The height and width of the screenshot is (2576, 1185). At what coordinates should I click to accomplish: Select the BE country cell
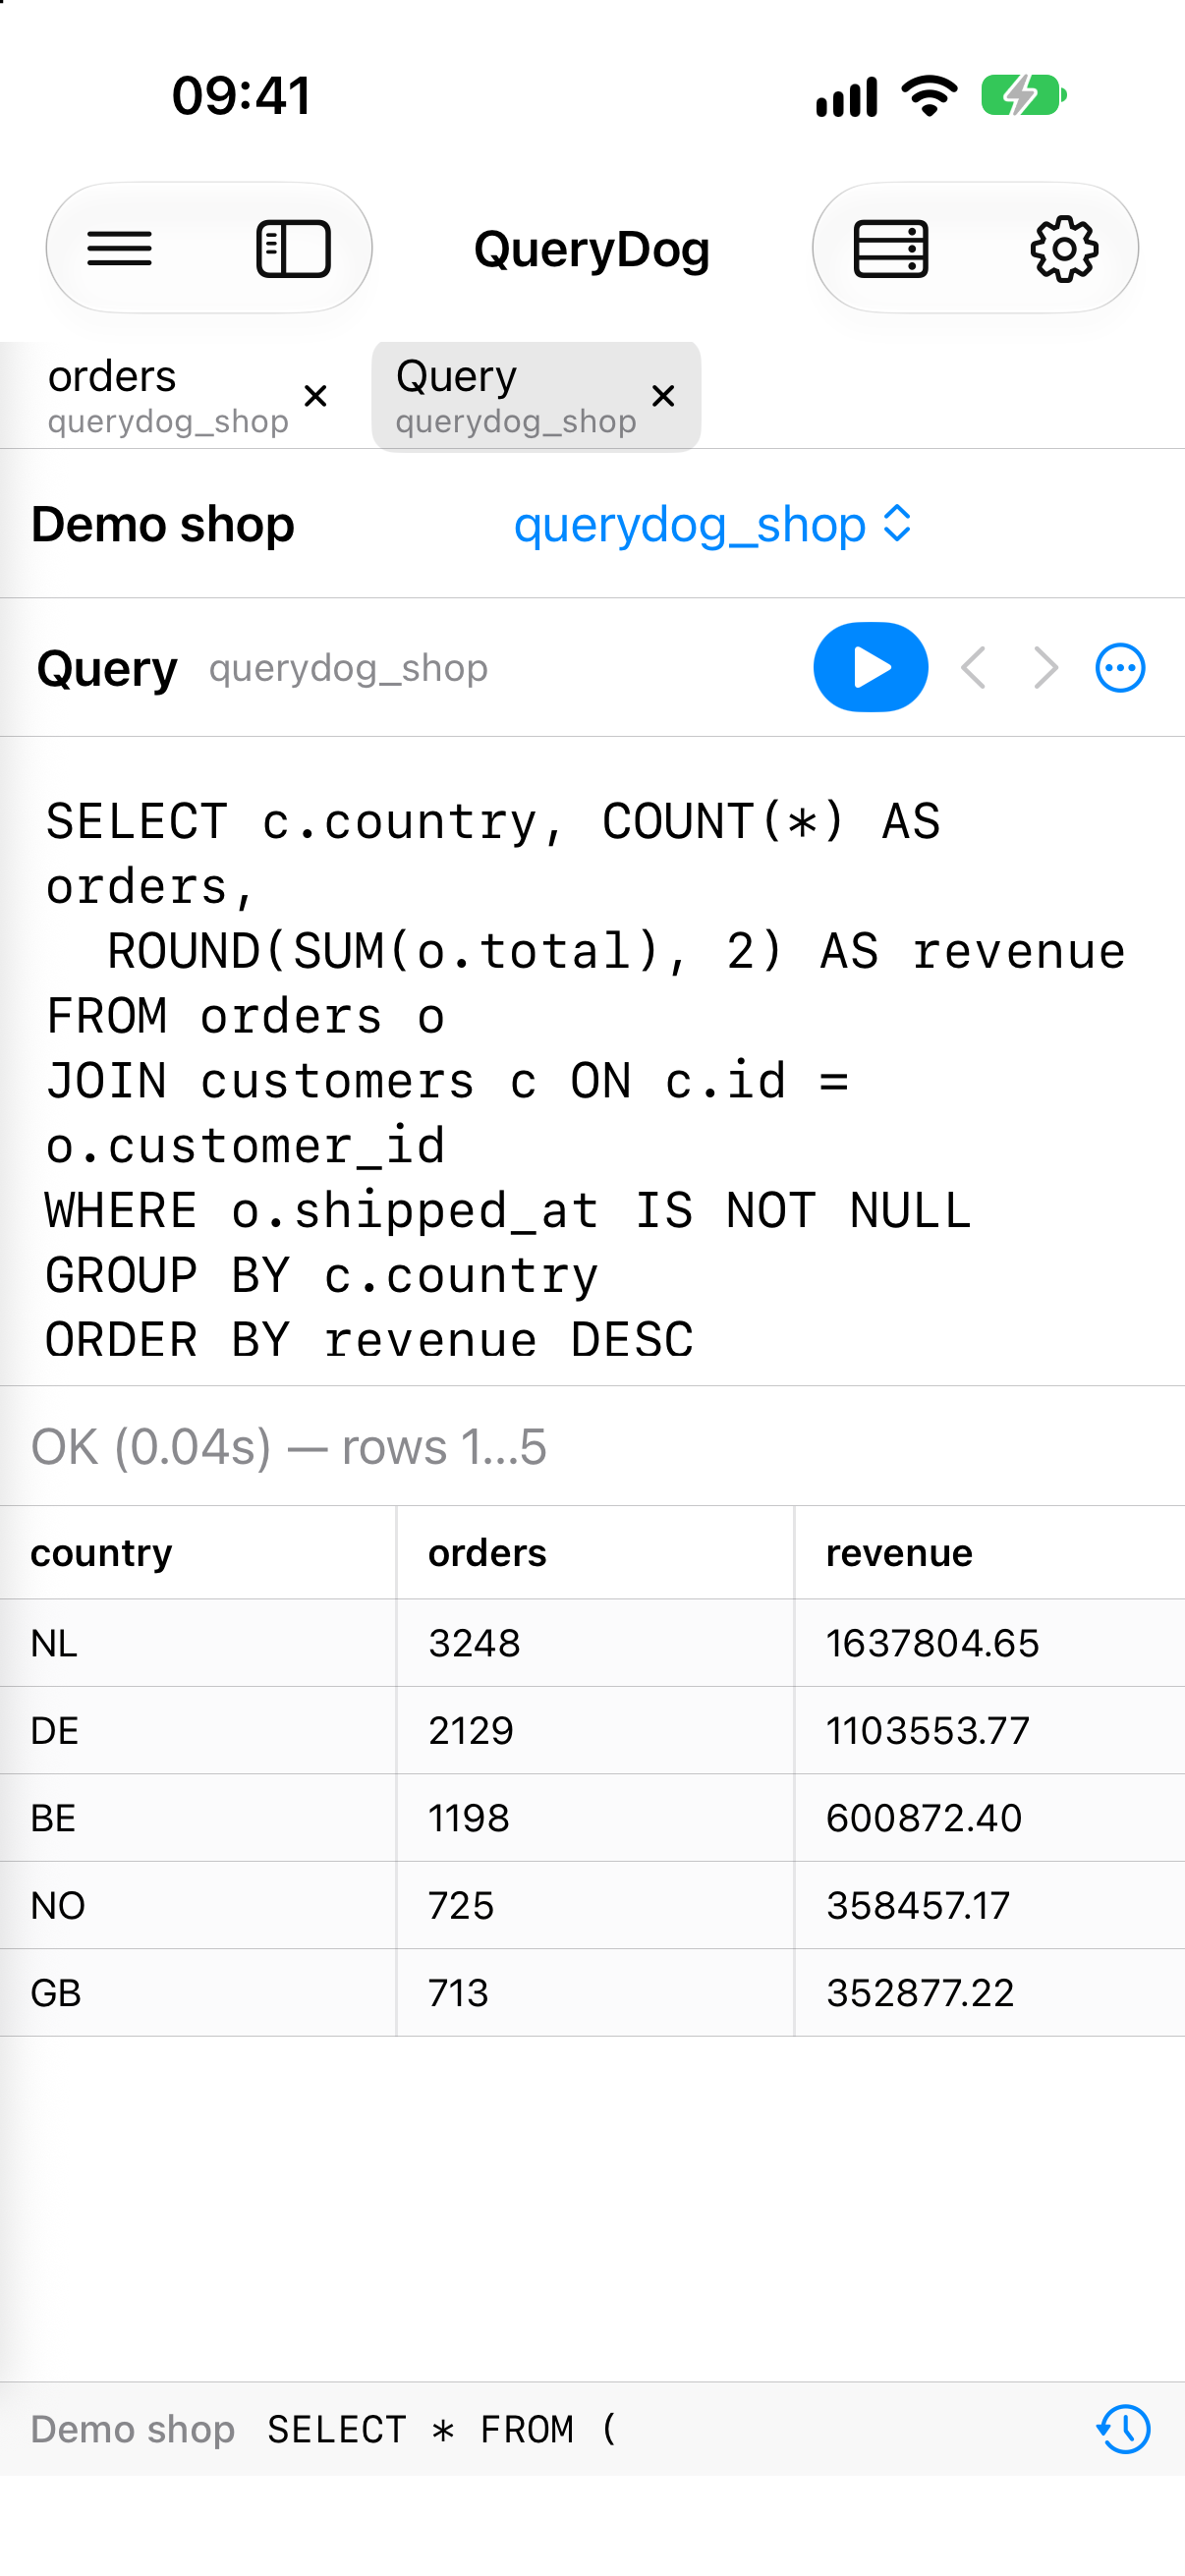pos(198,1817)
